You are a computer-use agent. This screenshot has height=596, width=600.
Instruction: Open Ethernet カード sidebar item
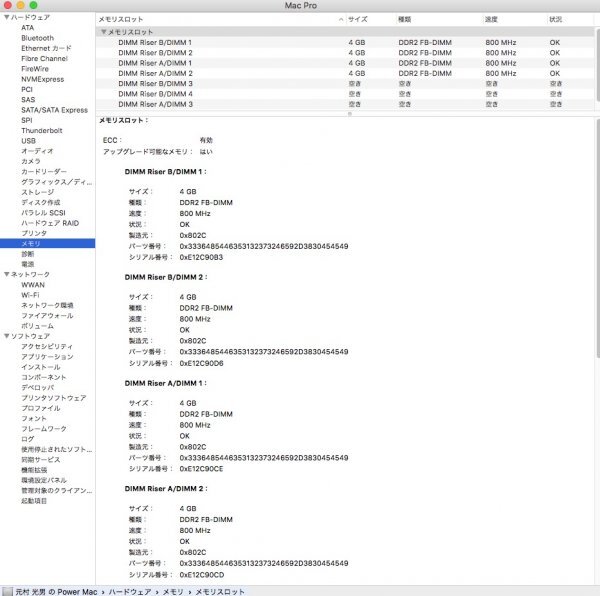[x=46, y=48]
